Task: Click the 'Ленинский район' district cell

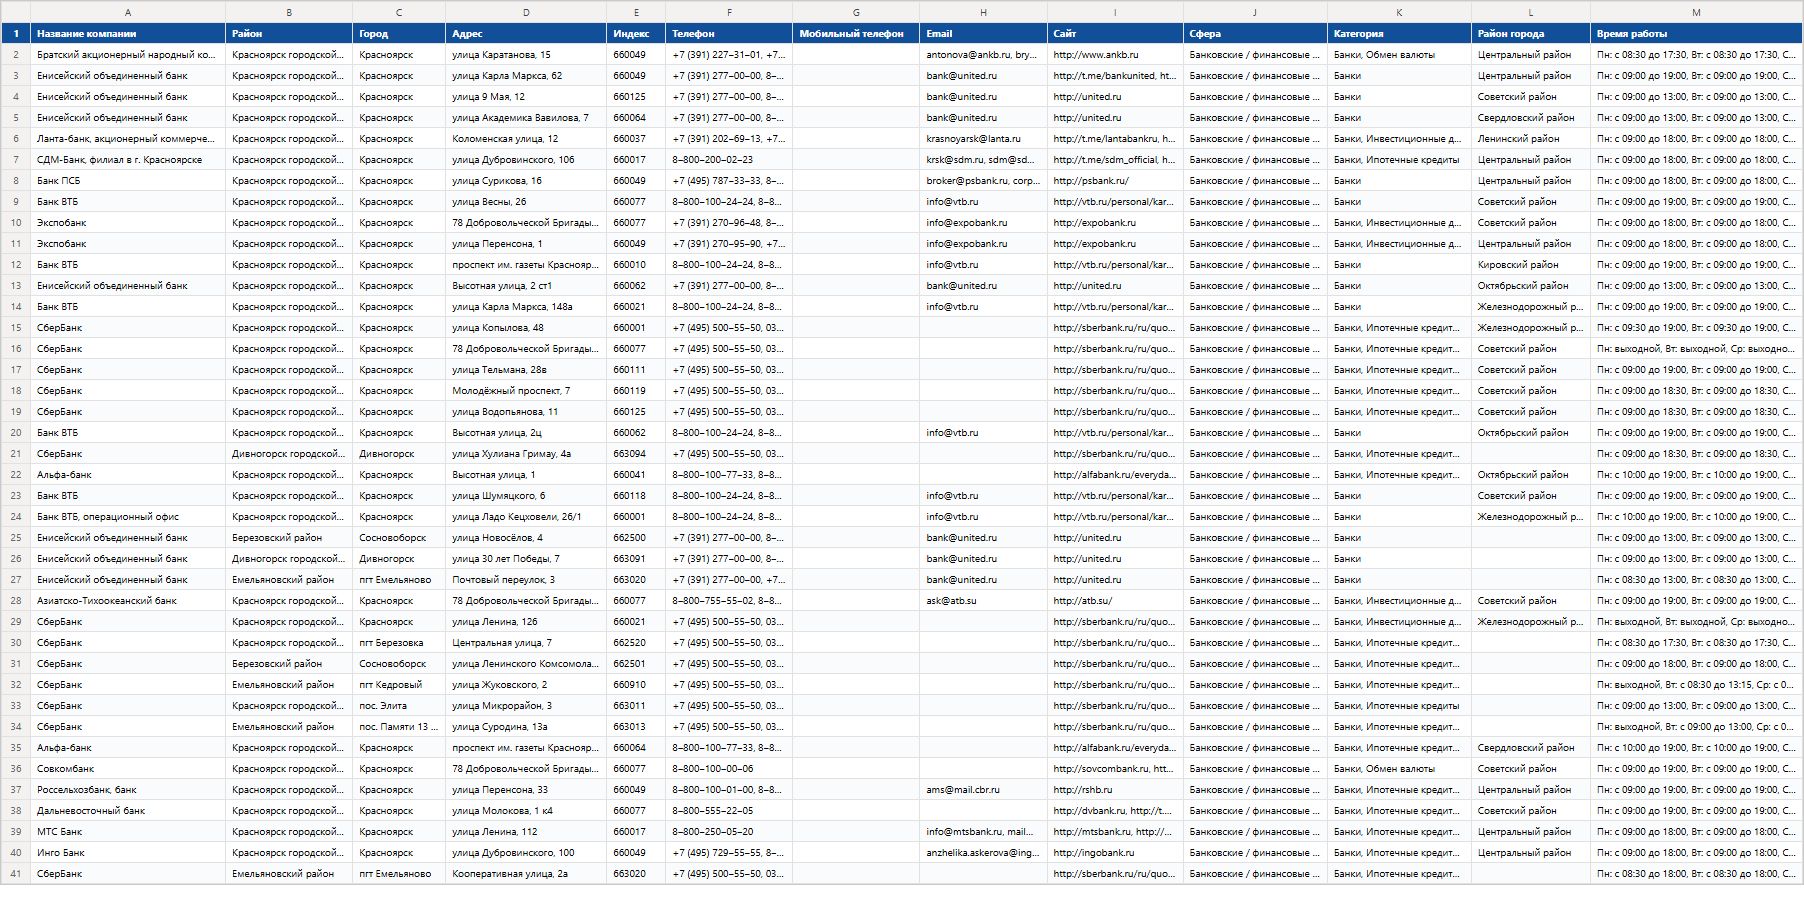Action: pyautogui.click(x=1531, y=139)
